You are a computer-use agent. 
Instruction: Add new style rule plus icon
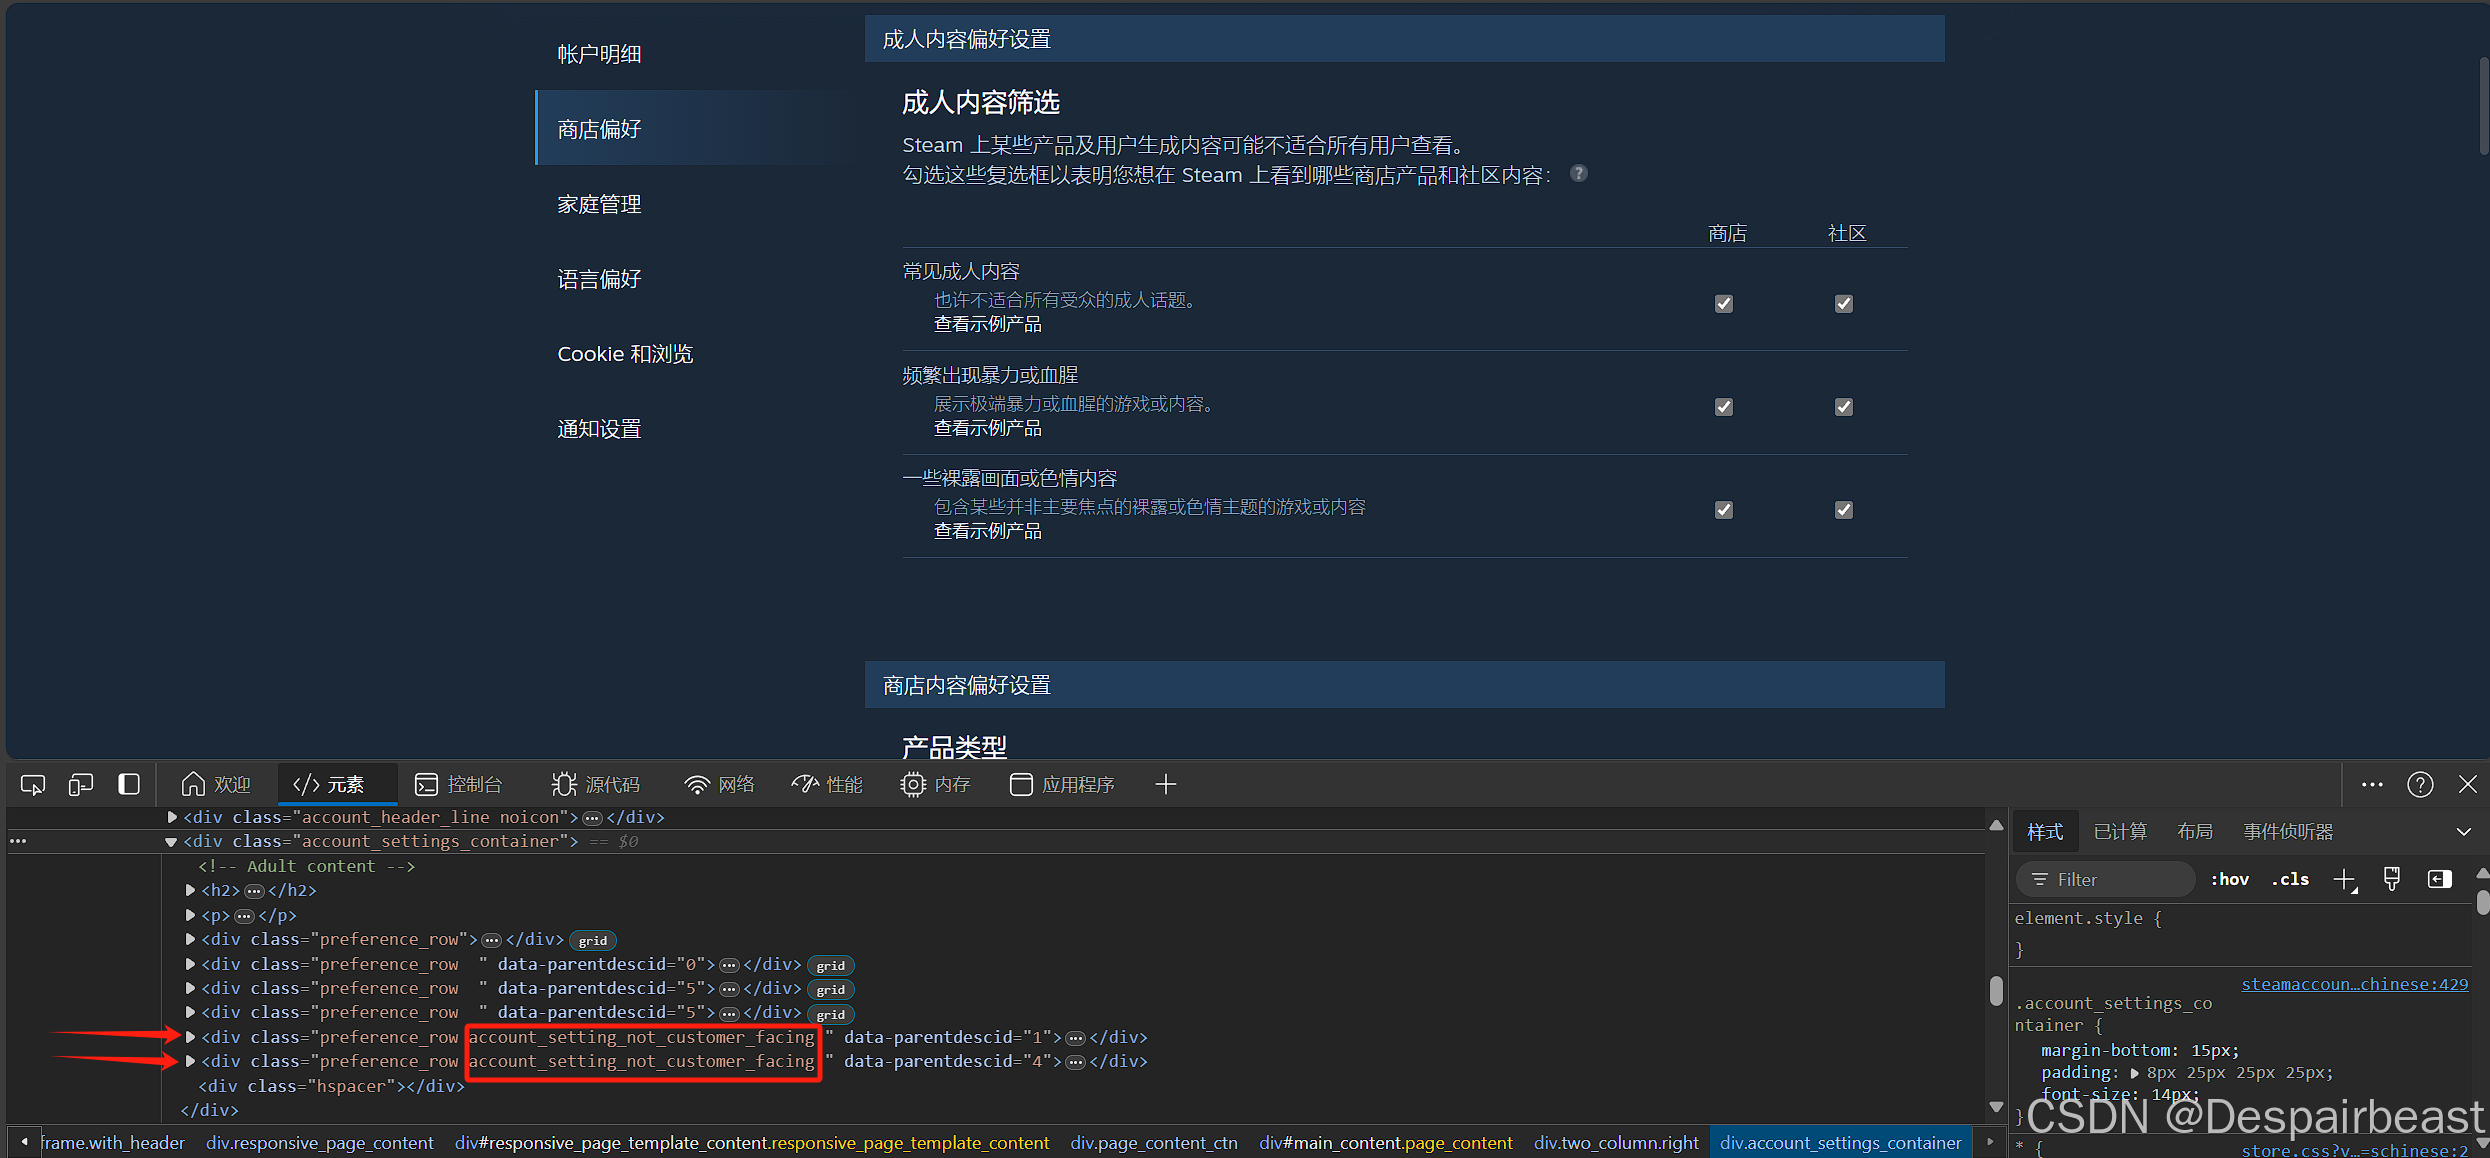pos(2344,880)
